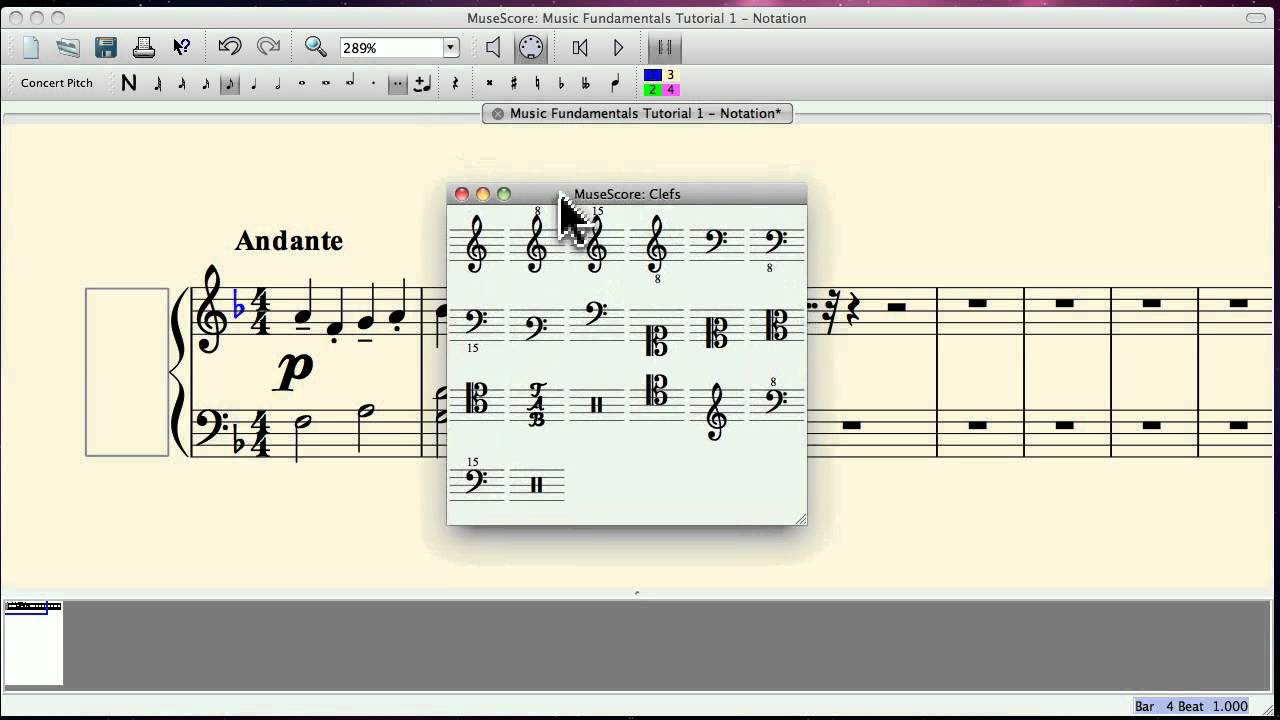Select voice 2 green button

653,90
